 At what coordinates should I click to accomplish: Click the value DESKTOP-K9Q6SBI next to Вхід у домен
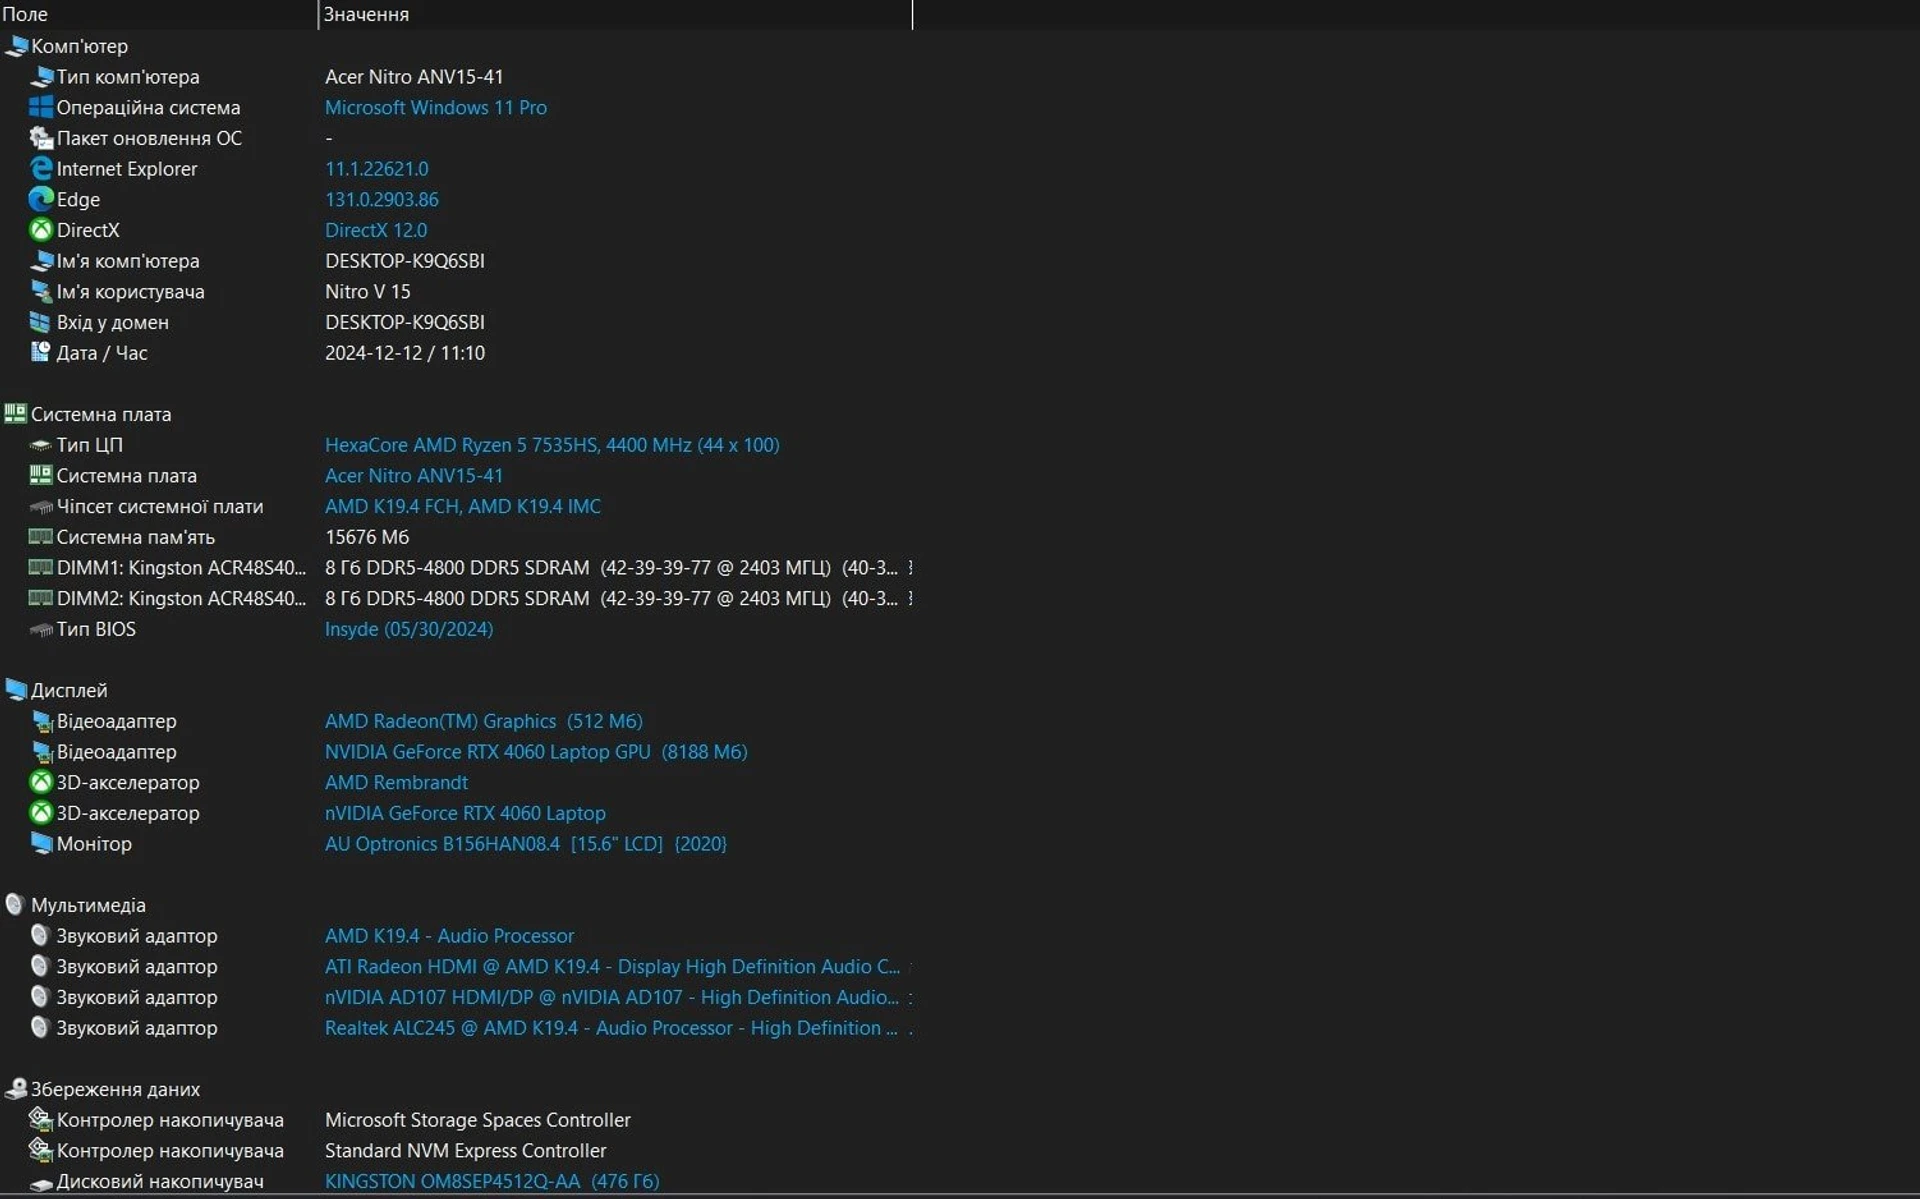coord(405,322)
